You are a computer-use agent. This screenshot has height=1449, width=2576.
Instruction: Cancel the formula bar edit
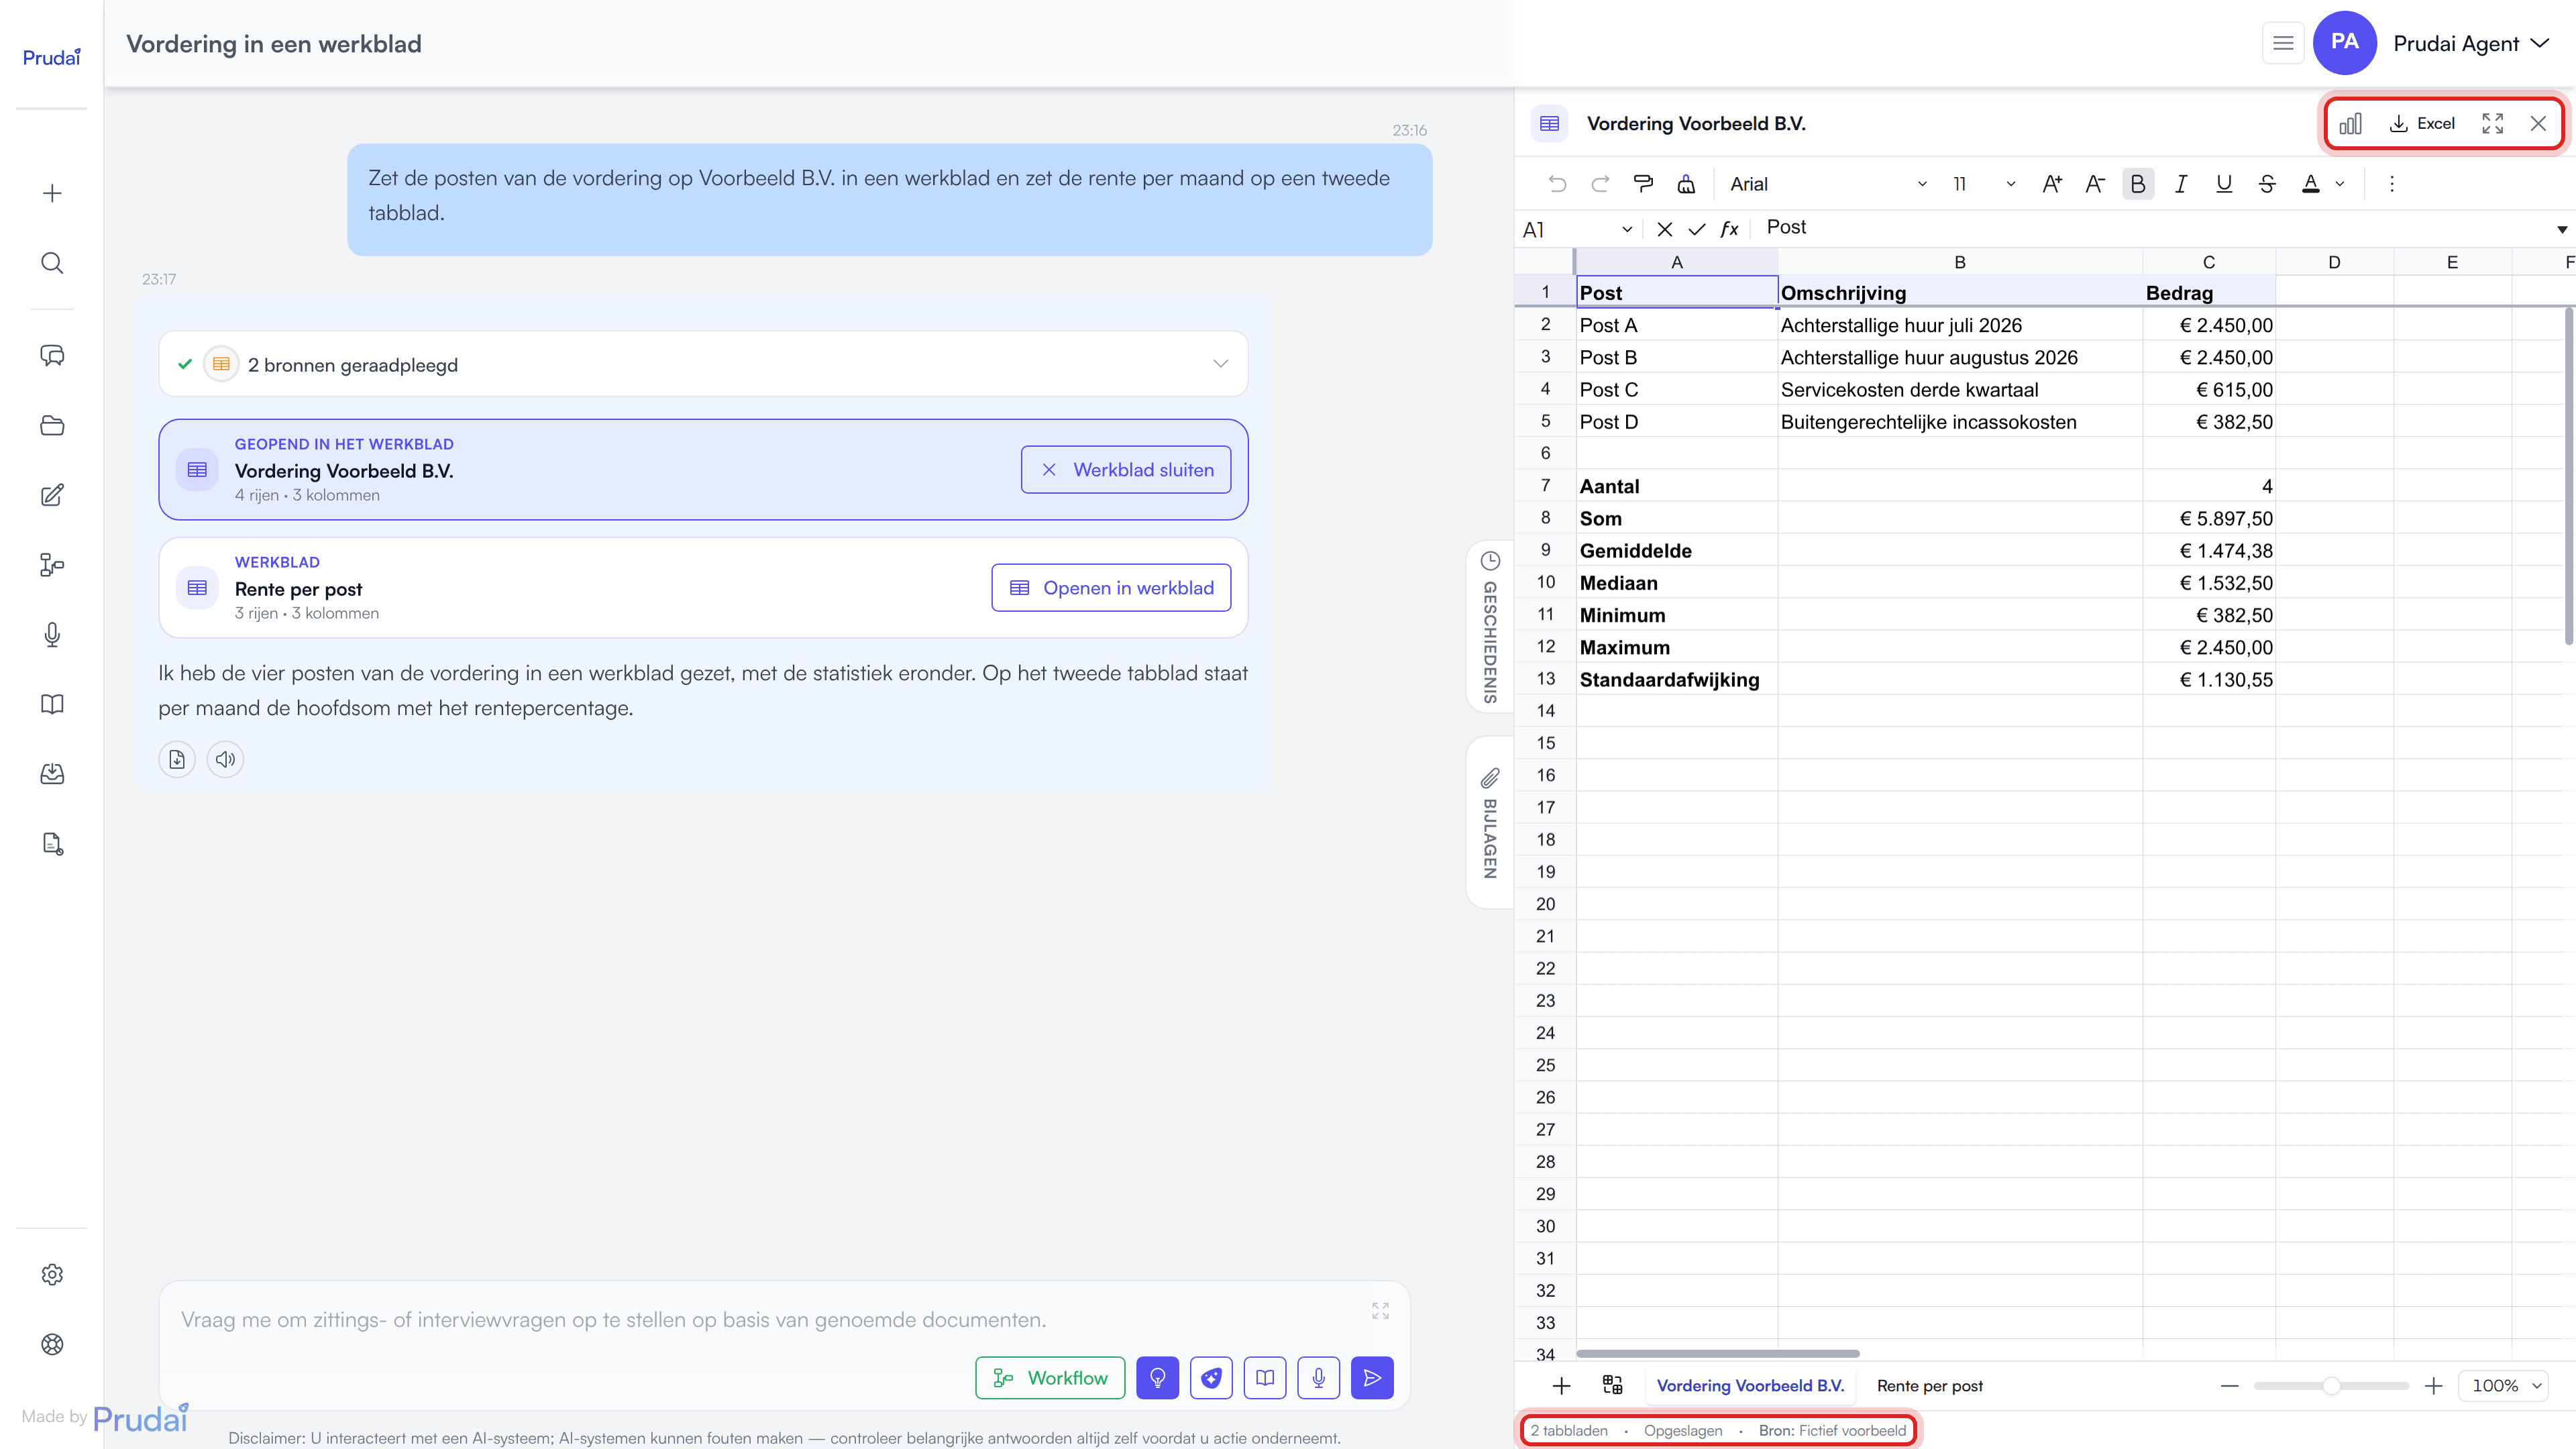pos(1665,230)
